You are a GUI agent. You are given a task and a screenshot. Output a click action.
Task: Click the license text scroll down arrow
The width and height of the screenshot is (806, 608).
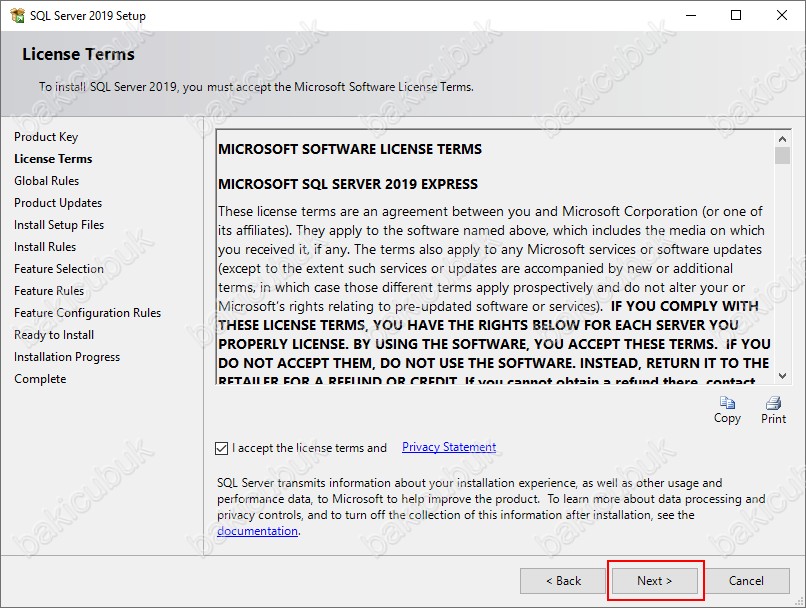782,376
